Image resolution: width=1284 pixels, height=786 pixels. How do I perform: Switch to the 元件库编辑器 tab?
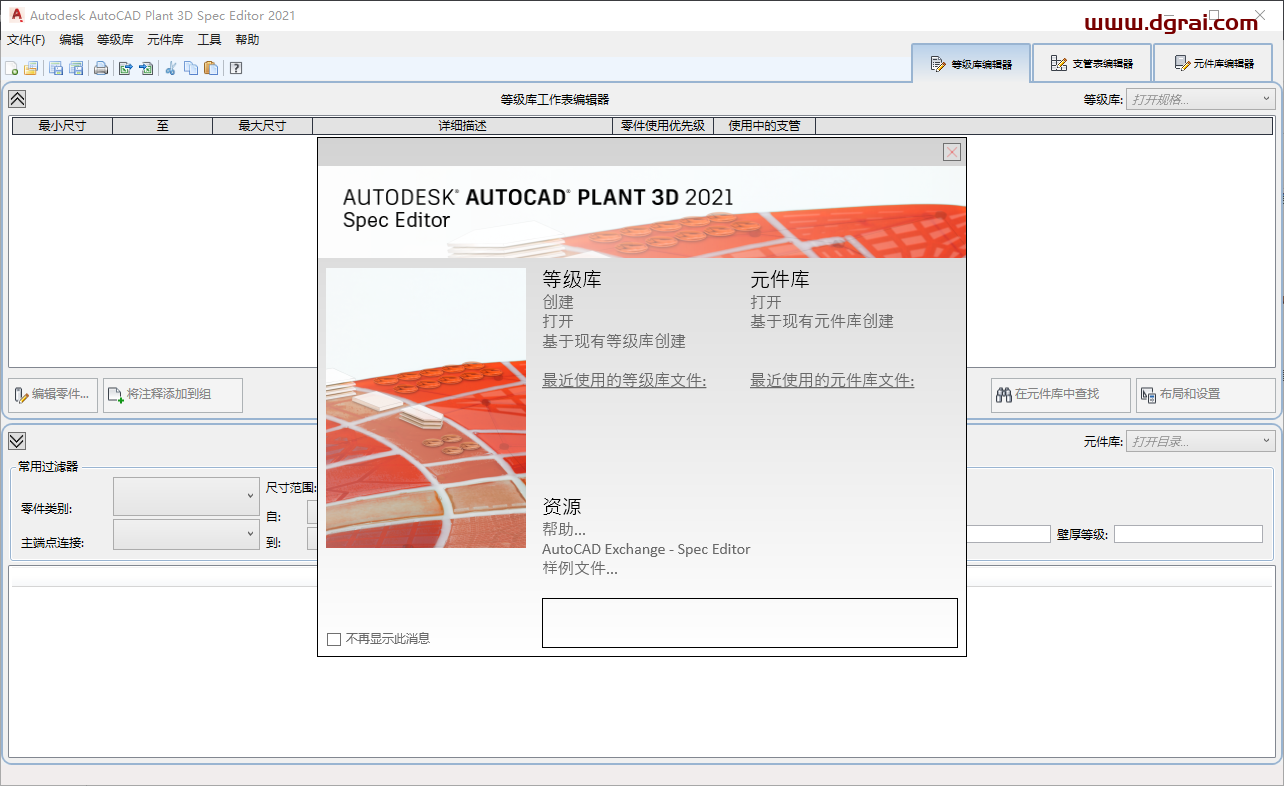click(1213, 63)
